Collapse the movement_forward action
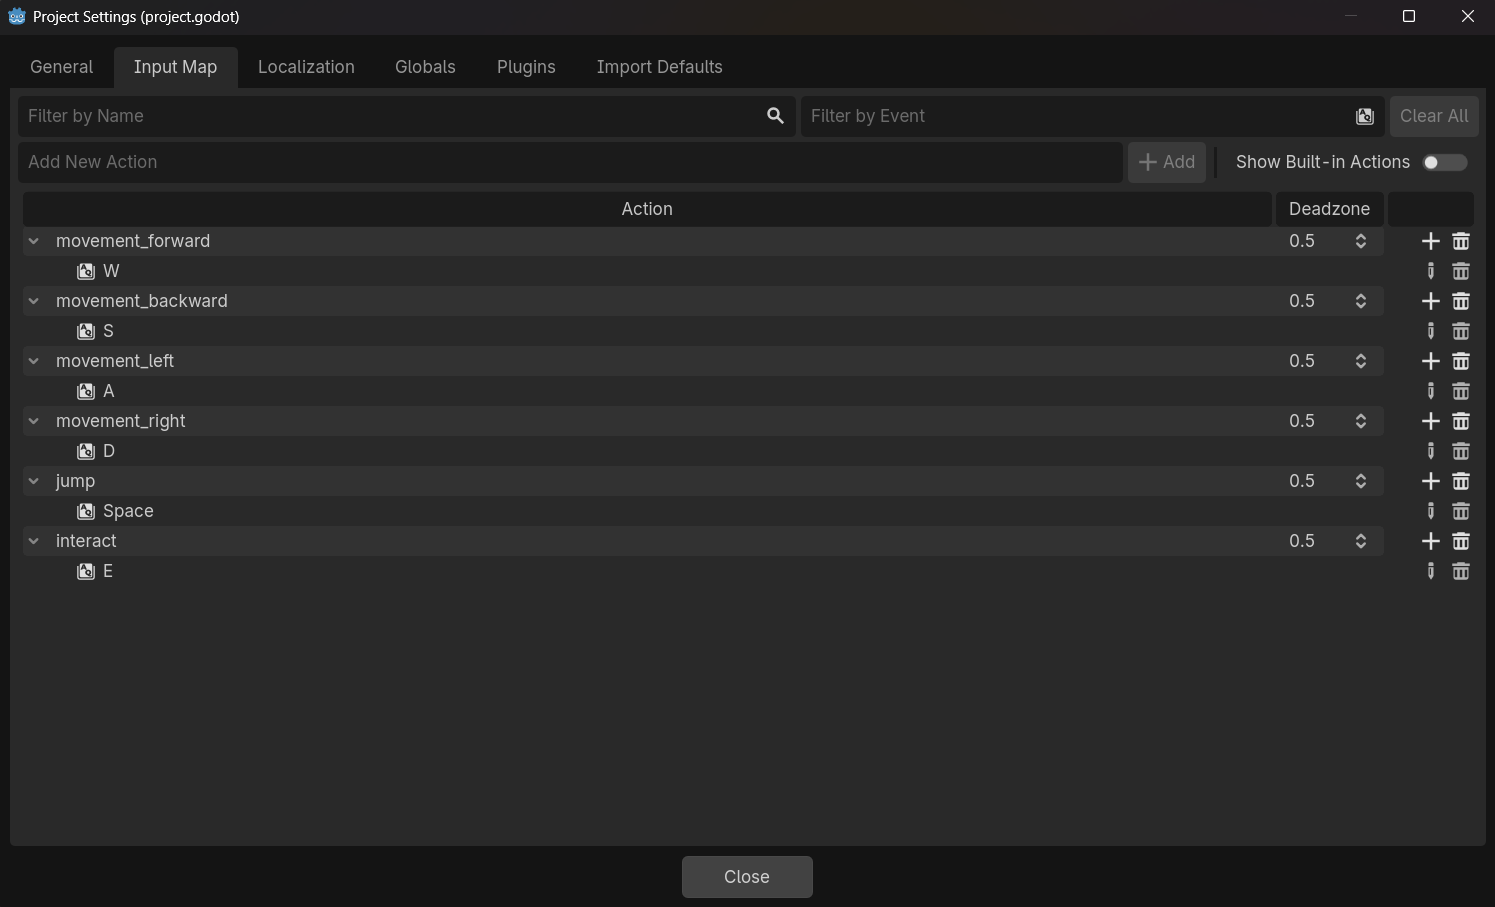Image resolution: width=1495 pixels, height=907 pixels. coord(34,241)
